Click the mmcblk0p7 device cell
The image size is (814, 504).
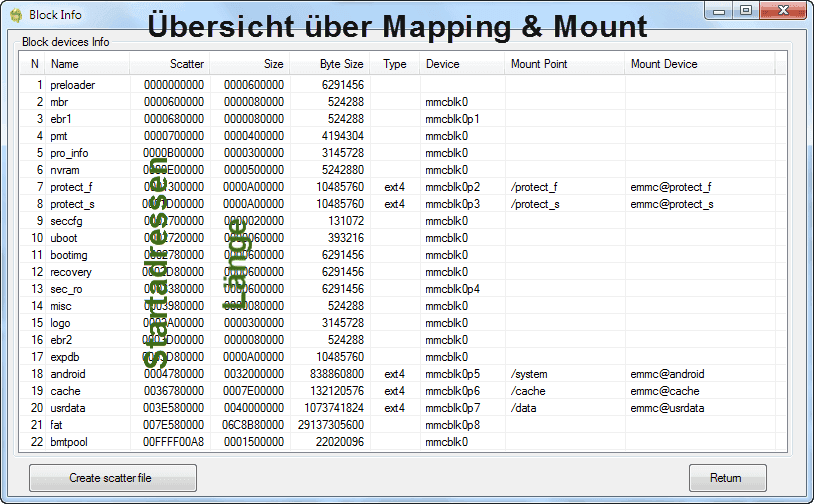click(x=452, y=408)
